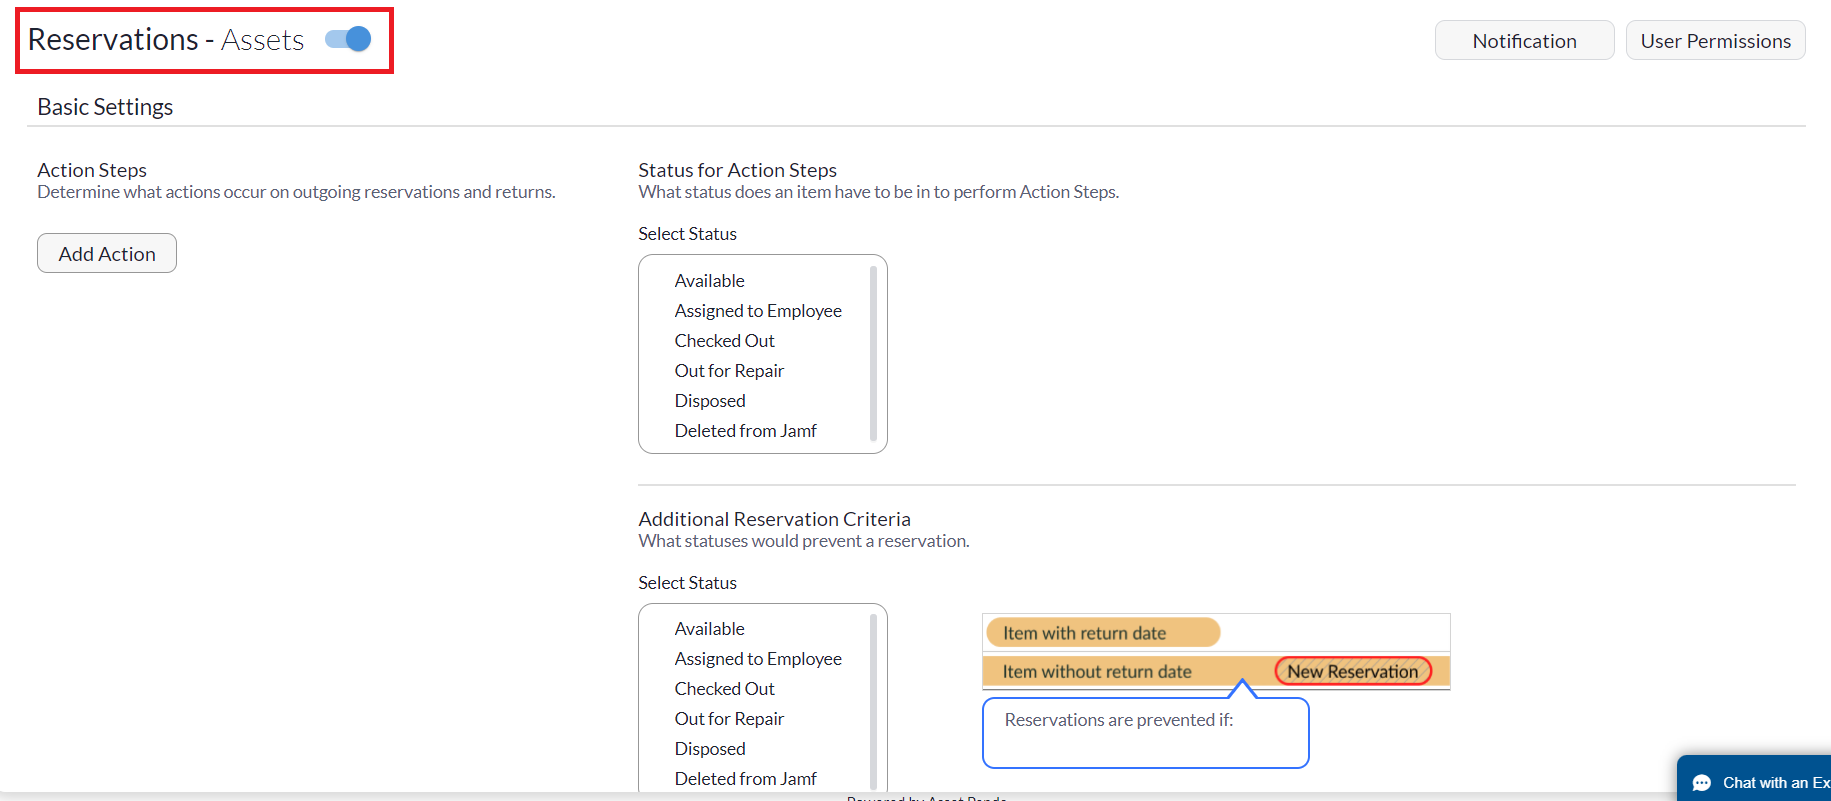Open the Notification settings
The height and width of the screenshot is (801, 1831).
point(1524,41)
